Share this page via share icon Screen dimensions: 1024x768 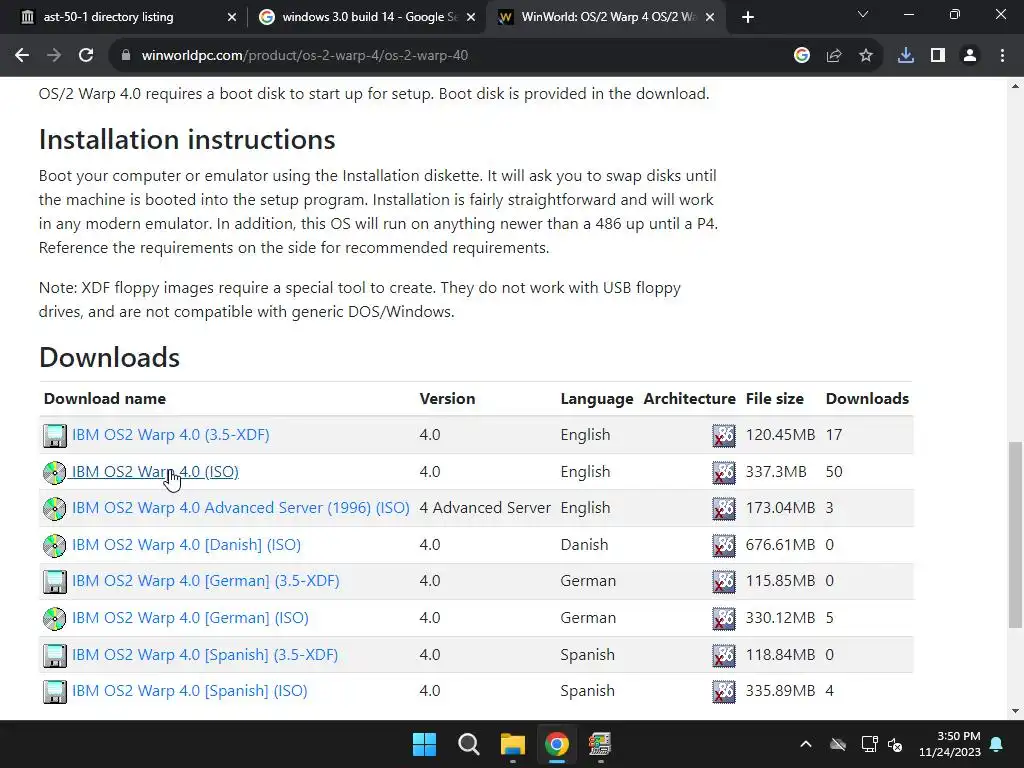pyautogui.click(x=834, y=56)
